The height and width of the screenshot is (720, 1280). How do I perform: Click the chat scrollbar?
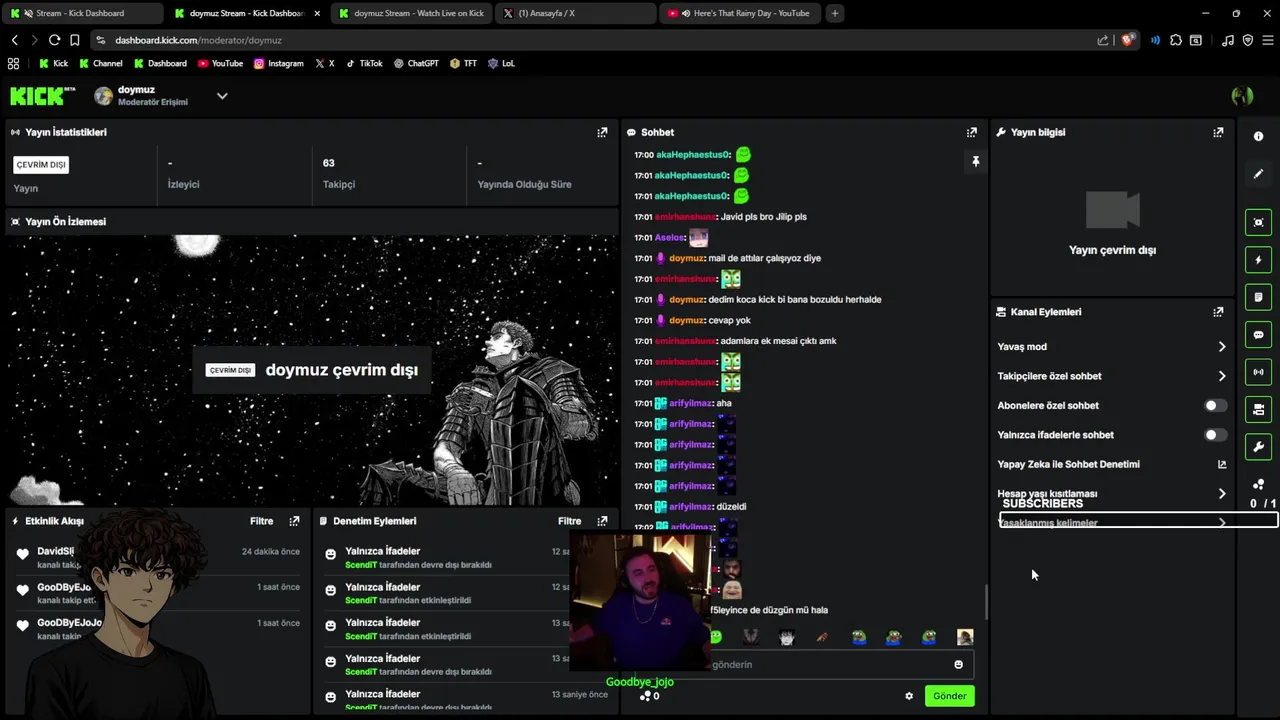[x=987, y=602]
